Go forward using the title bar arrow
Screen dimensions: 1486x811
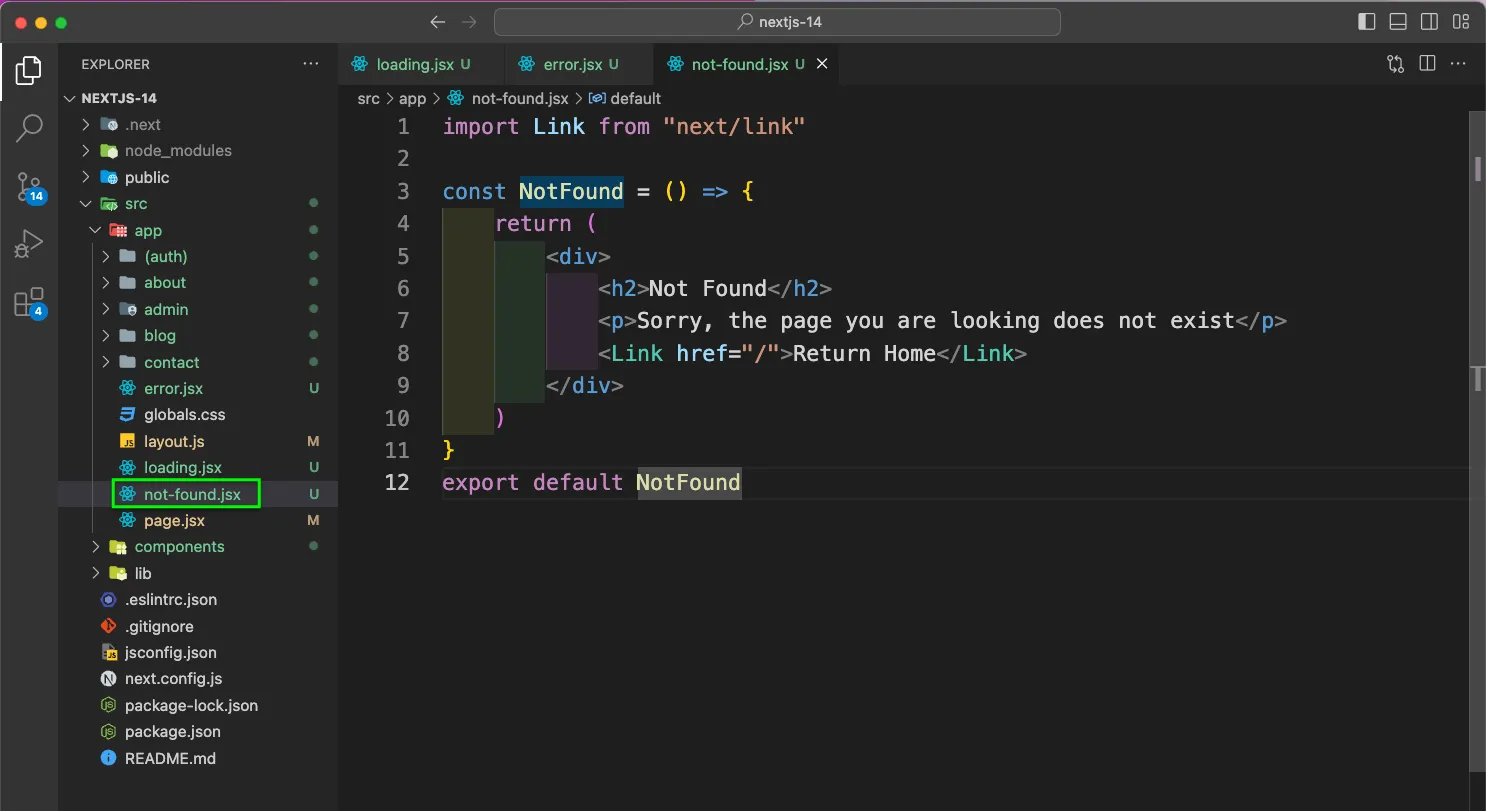point(469,22)
